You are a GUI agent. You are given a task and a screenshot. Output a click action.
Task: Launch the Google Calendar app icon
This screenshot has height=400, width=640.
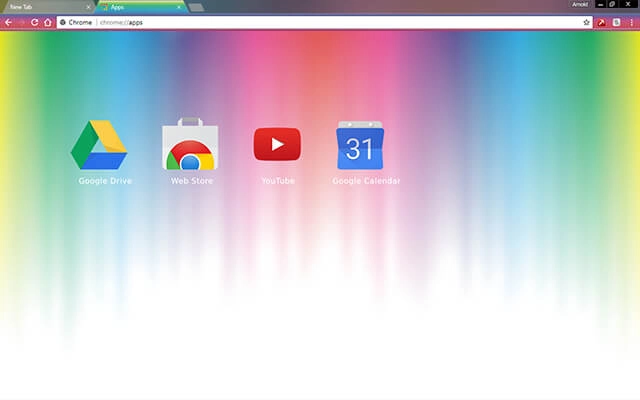tap(360, 145)
